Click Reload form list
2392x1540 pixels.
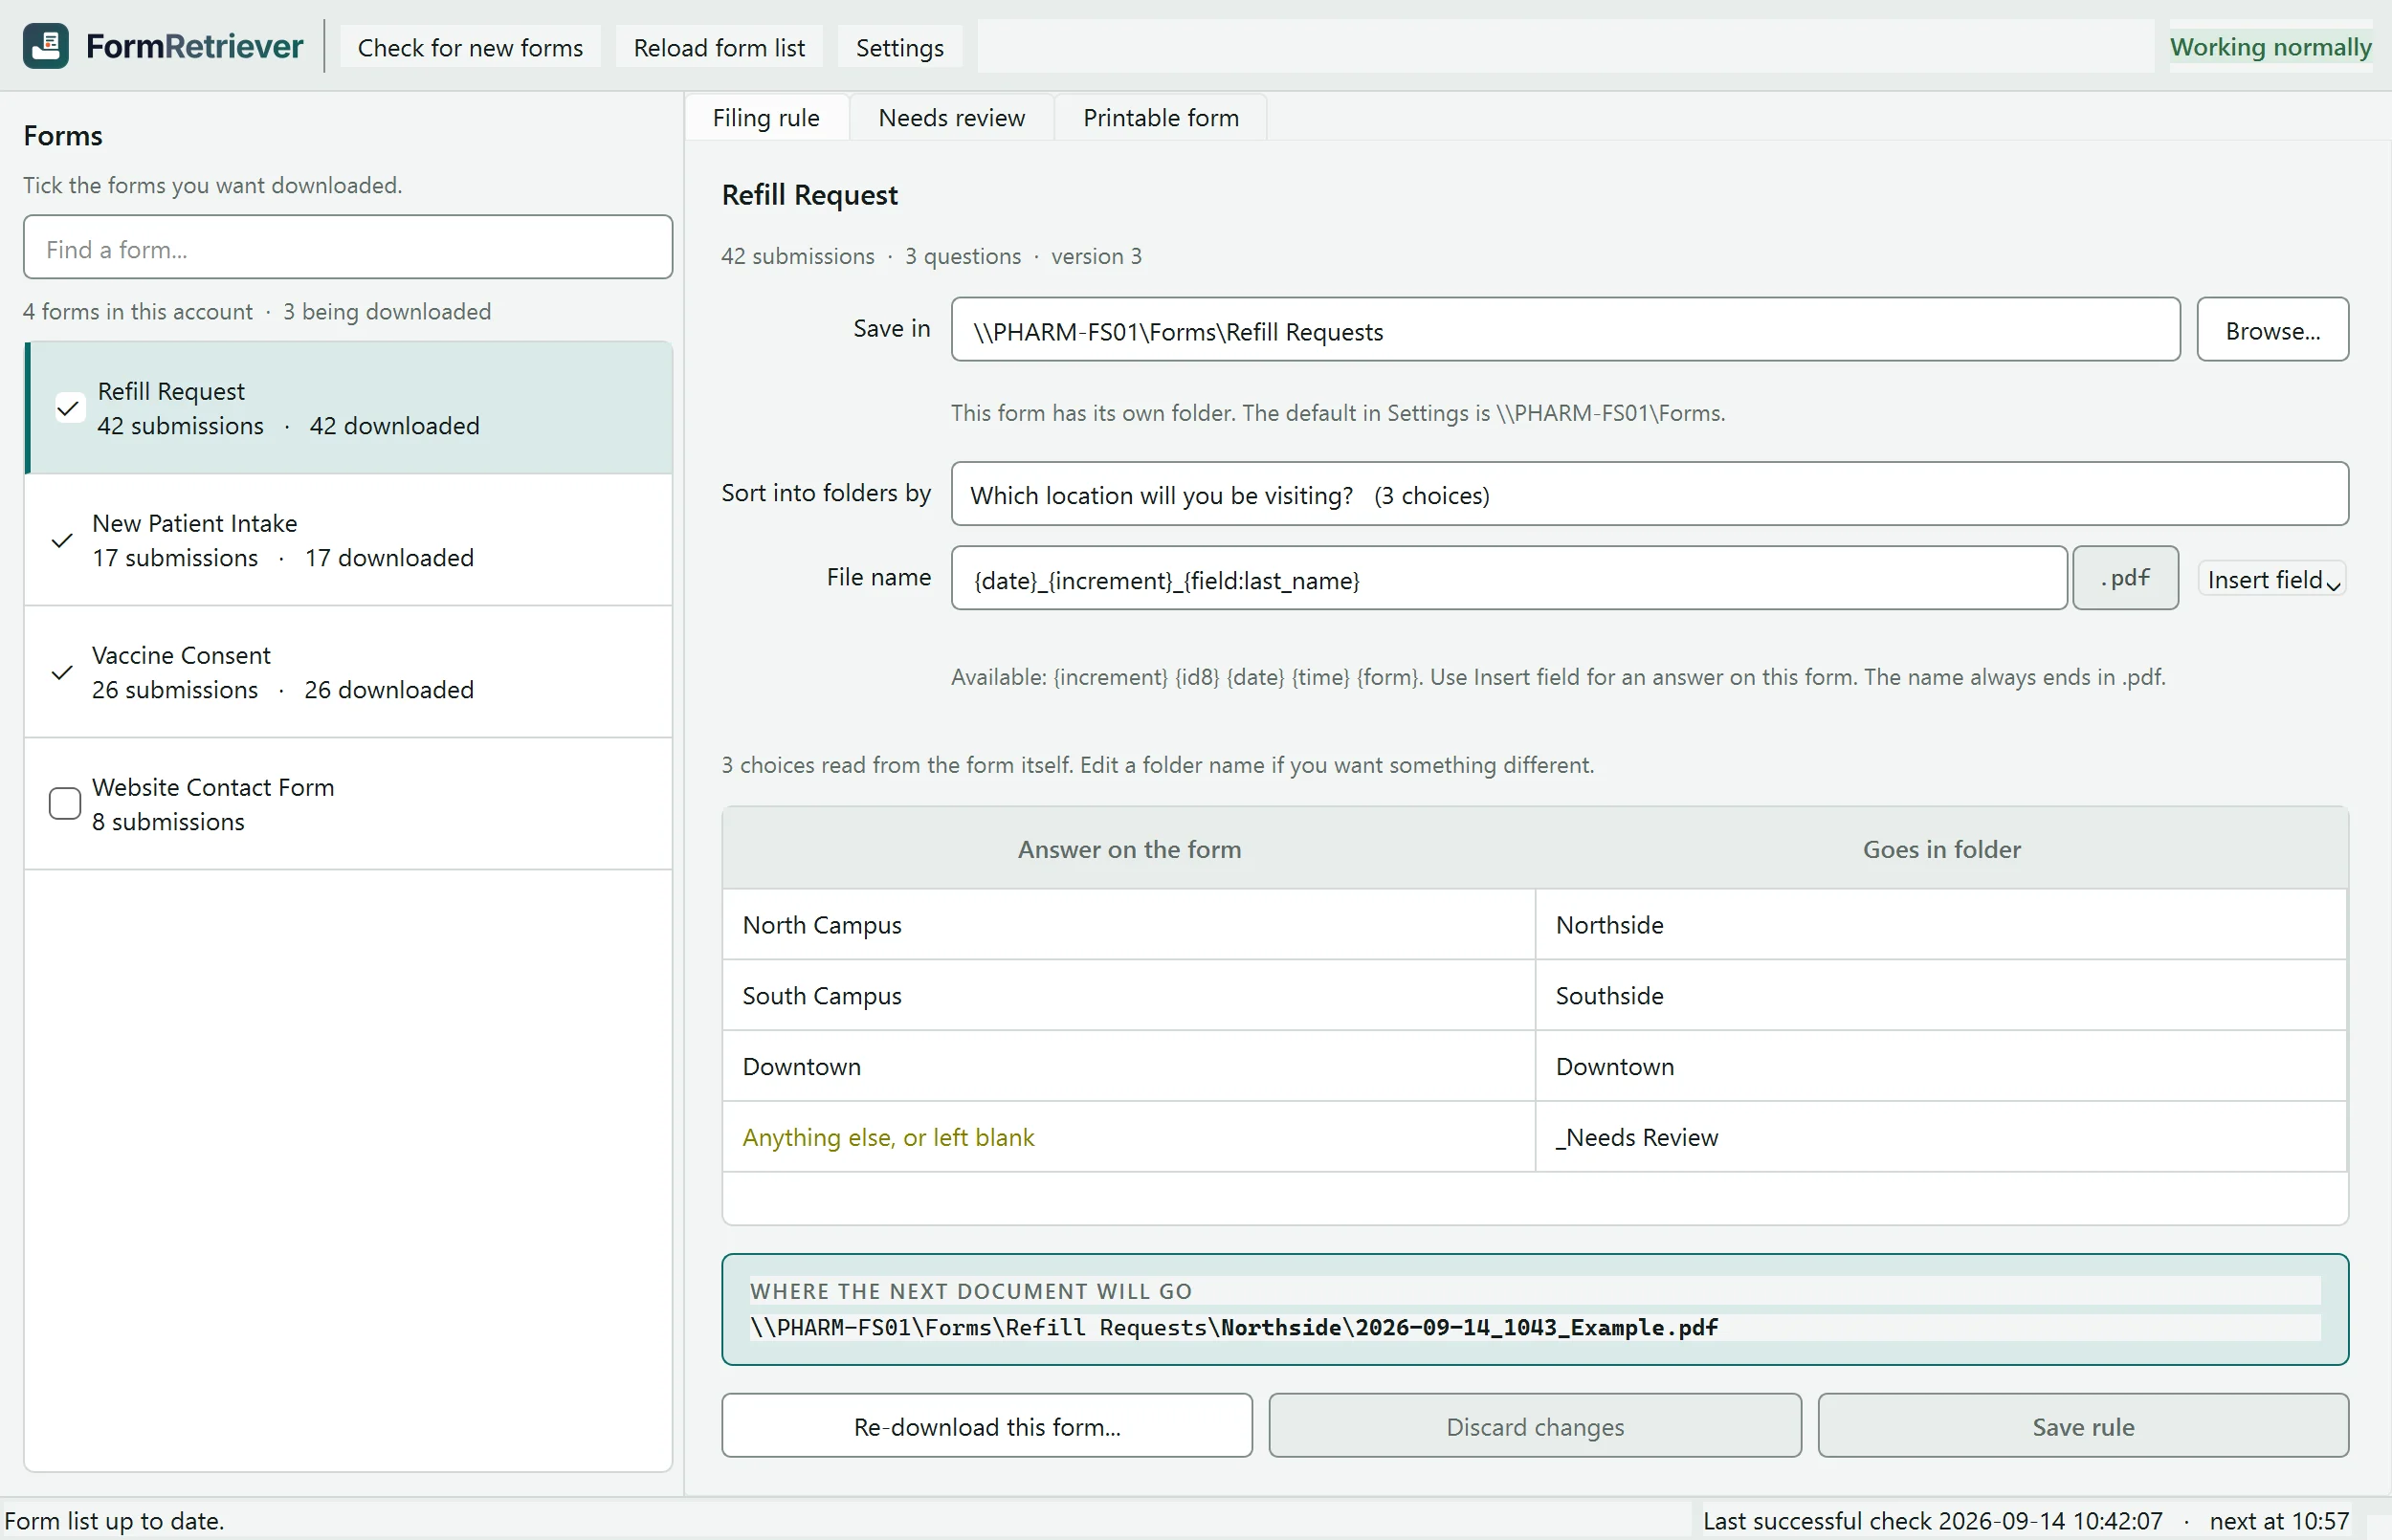(x=718, y=47)
